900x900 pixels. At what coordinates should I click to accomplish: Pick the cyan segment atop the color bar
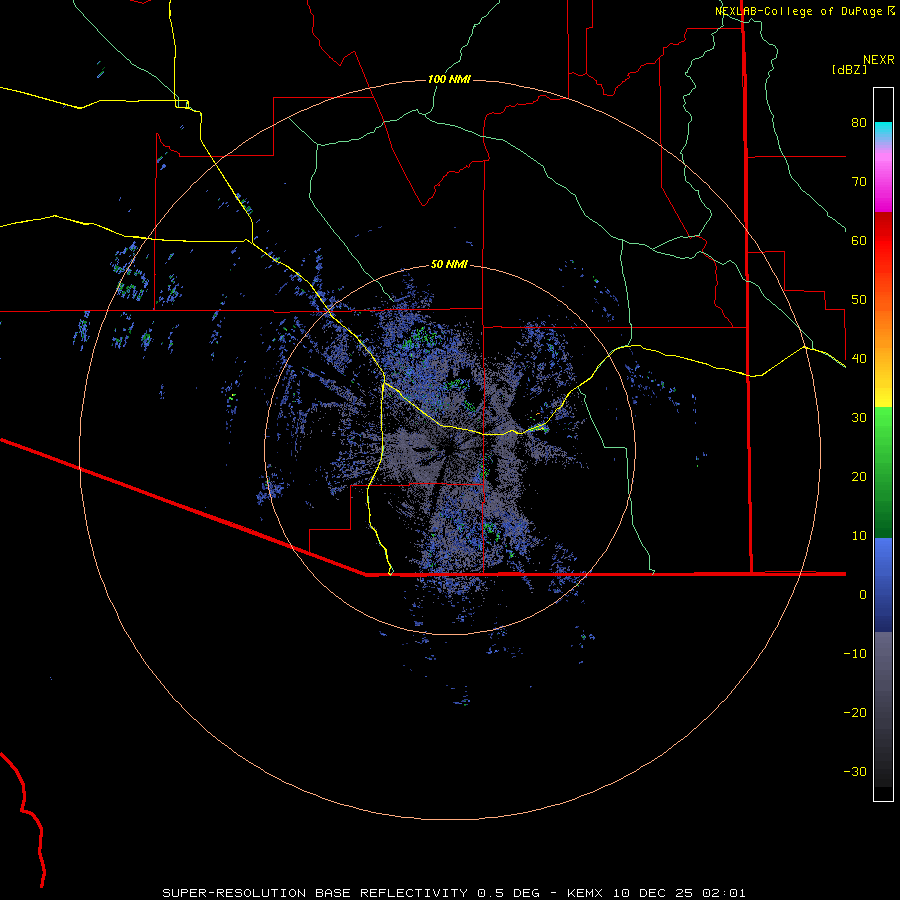tap(883, 132)
